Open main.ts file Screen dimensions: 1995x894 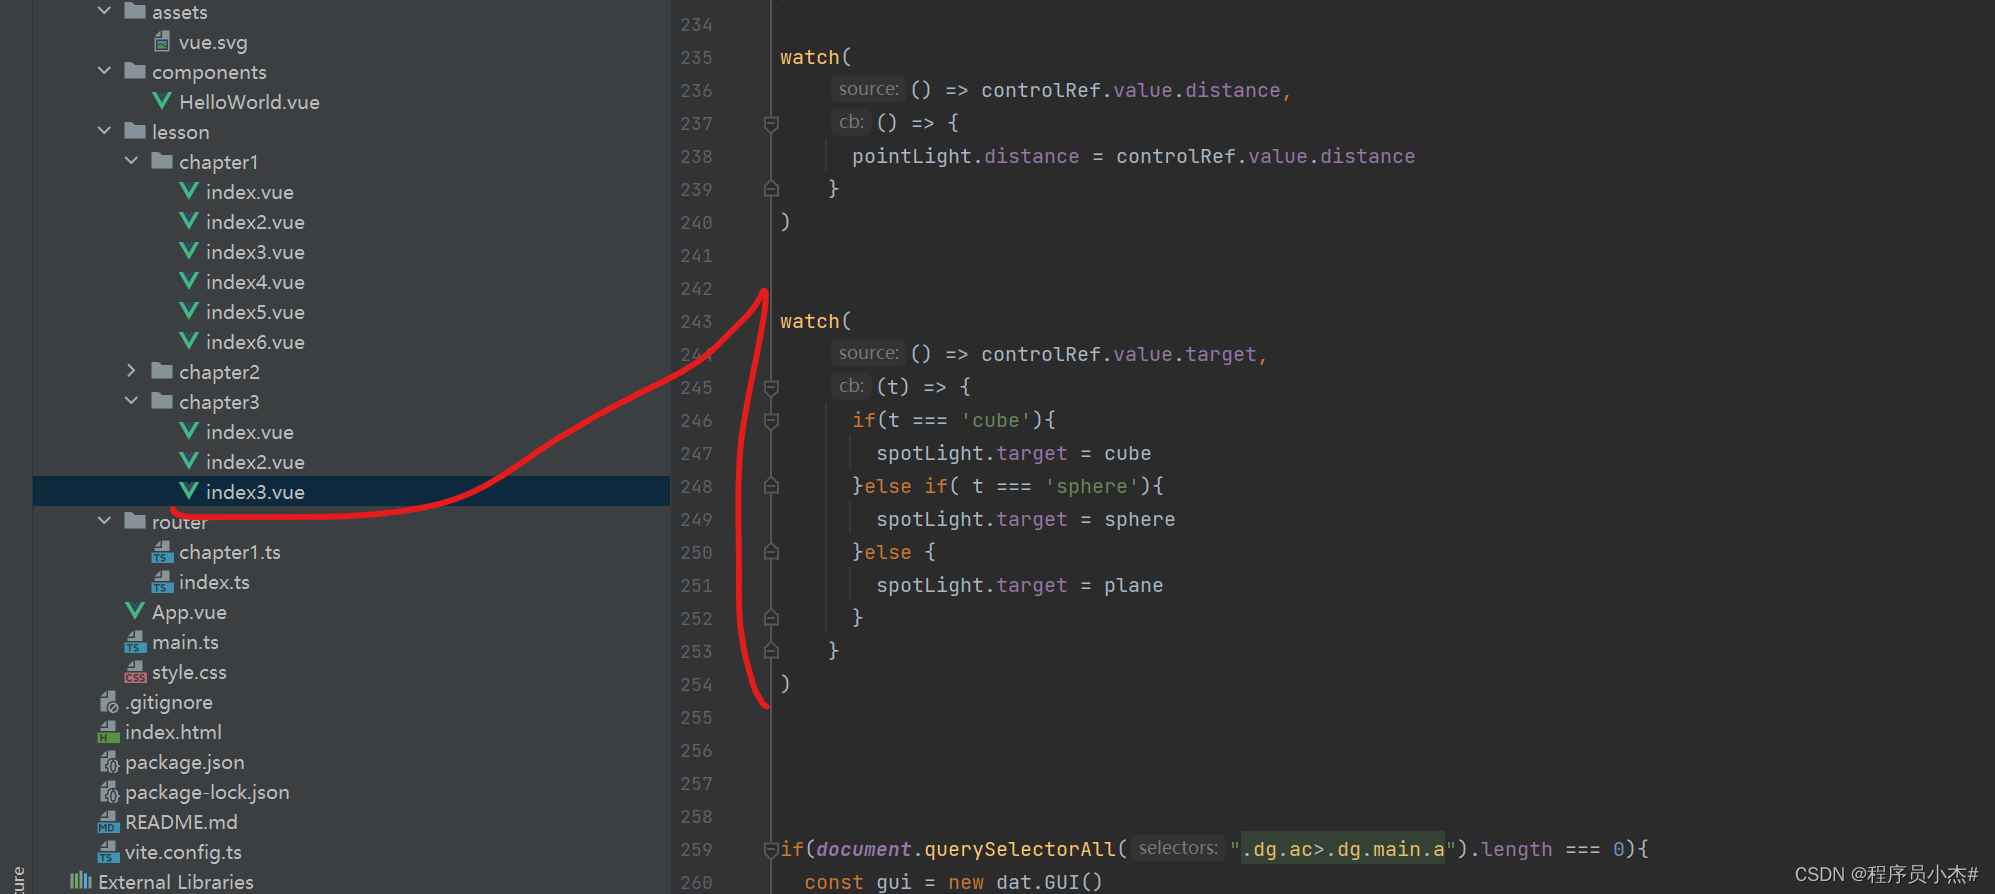point(185,642)
